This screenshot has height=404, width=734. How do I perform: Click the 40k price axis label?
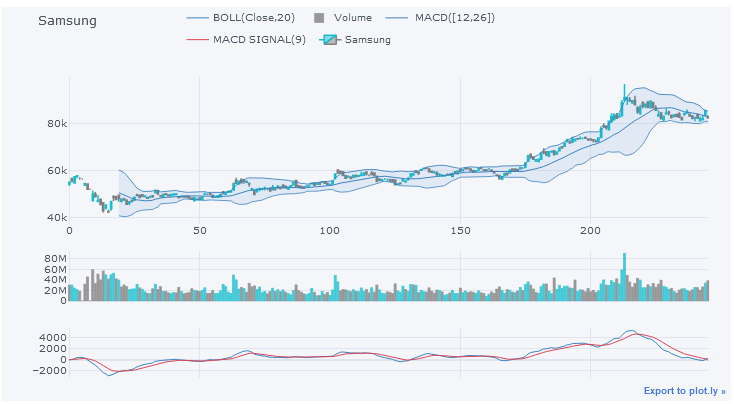56,217
